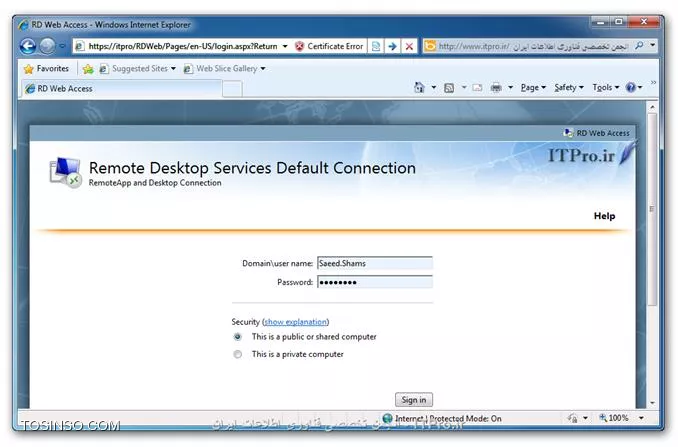
Task: Click the RD Web Access header label
Action: coord(603,133)
